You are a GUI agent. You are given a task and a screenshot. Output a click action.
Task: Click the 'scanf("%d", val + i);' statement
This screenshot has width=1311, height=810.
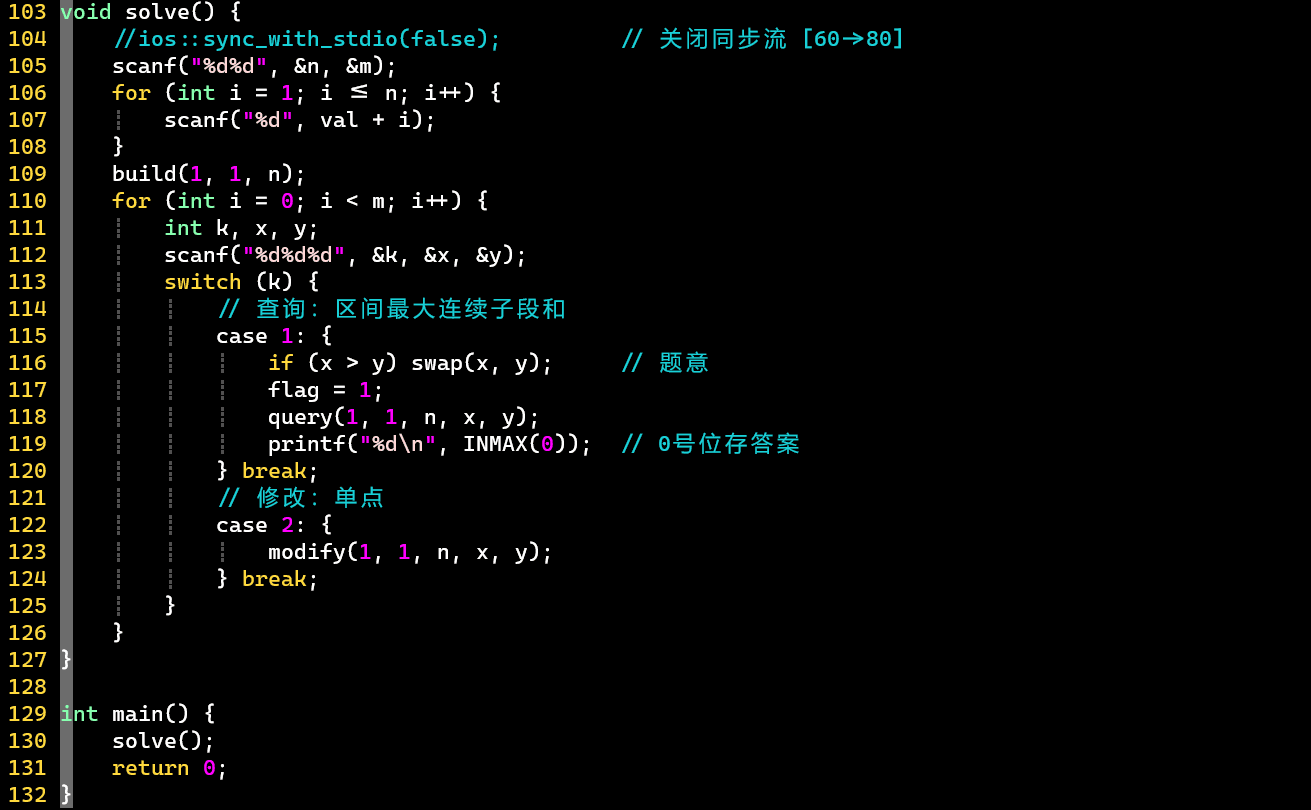tap(300, 120)
